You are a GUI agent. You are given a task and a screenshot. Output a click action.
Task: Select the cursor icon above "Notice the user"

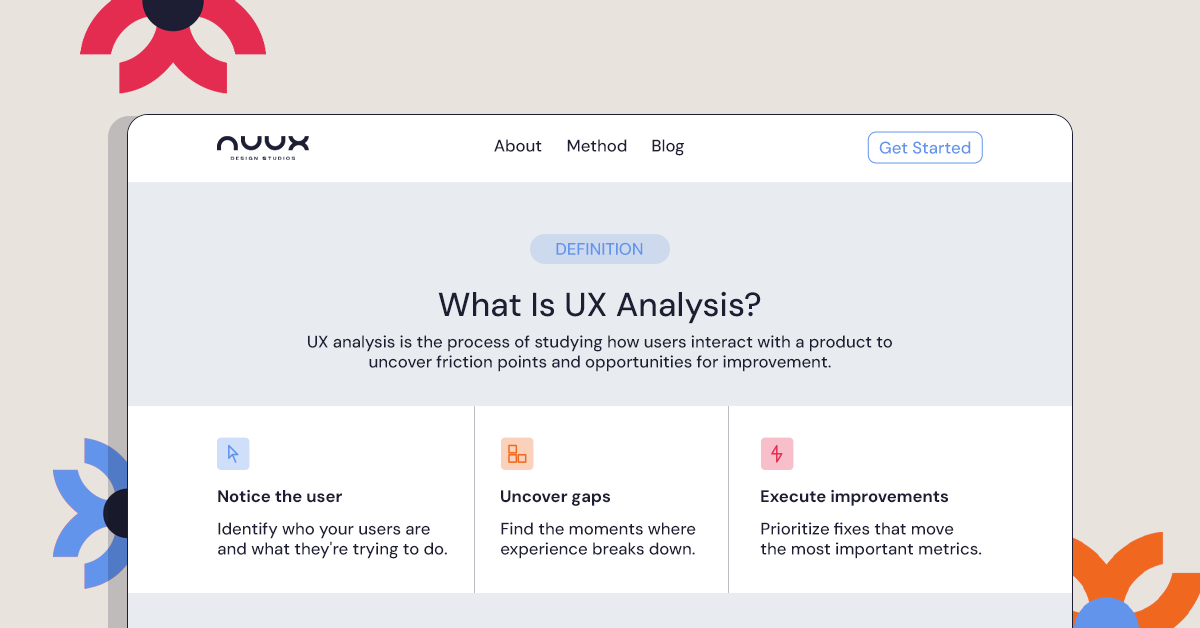pyautogui.click(x=233, y=453)
